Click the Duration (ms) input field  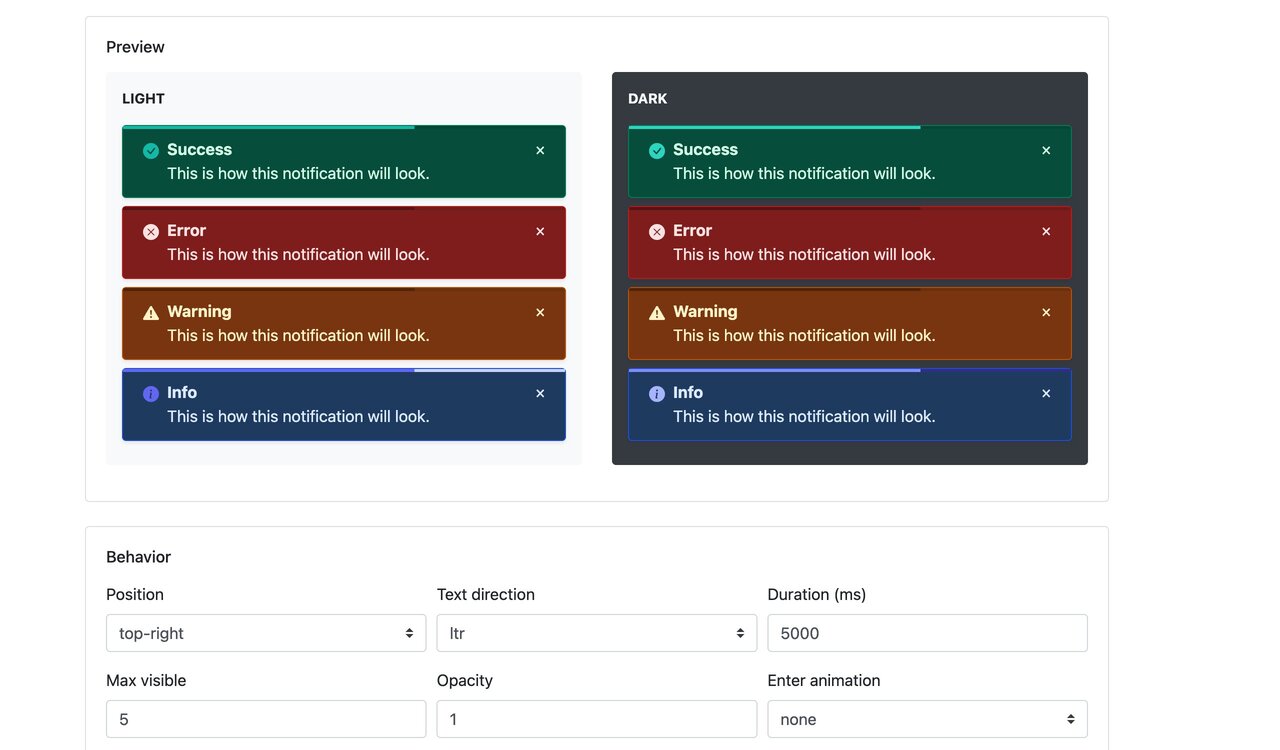click(x=927, y=633)
